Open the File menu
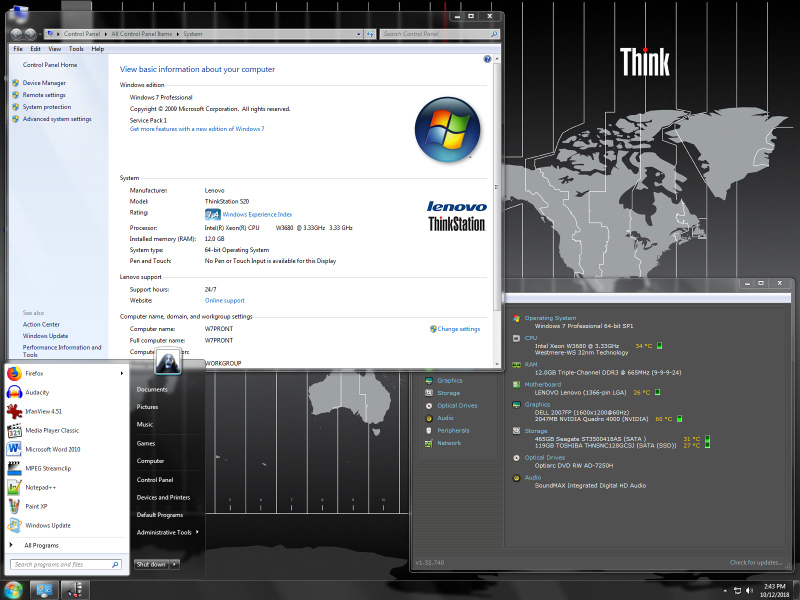The height and width of the screenshot is (600, 800). point(18,49)
